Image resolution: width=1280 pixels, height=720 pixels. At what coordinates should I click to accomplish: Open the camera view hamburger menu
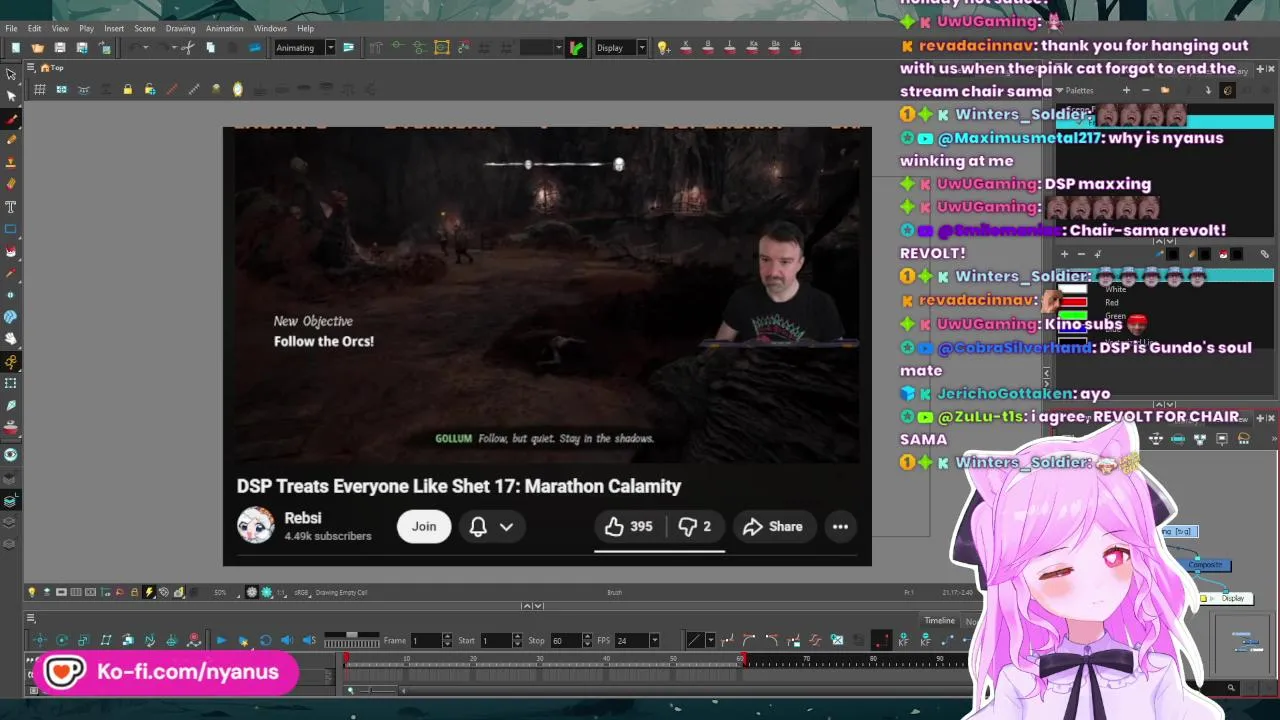tap(30, 67)
